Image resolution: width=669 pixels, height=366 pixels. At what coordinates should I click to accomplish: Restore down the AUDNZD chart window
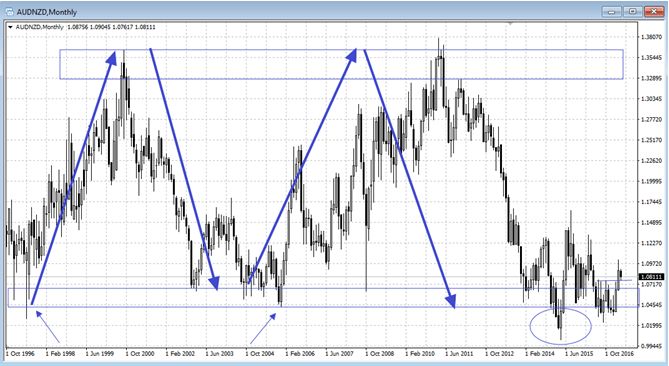point(633,12)
